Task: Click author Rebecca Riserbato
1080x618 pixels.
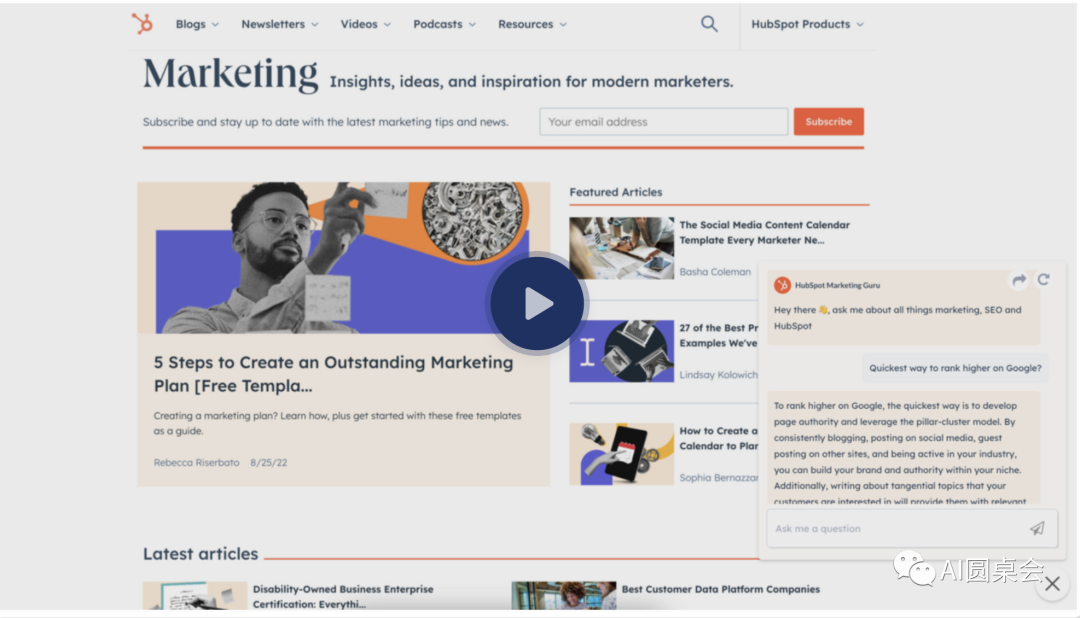Action: [196, 462]
